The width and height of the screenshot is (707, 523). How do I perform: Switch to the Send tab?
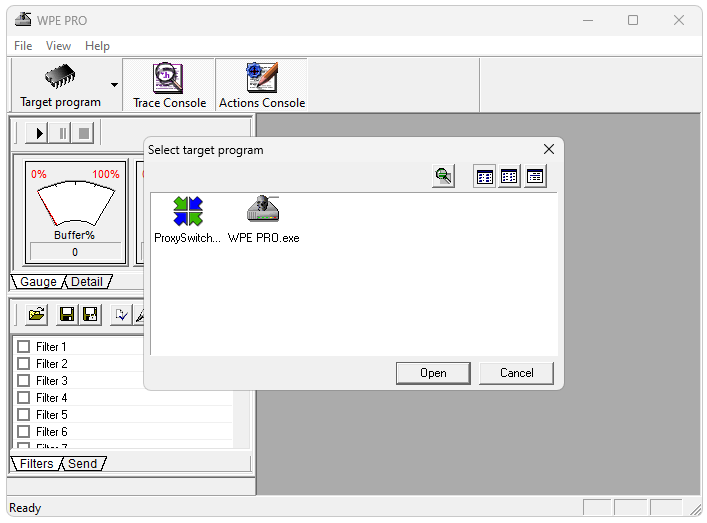[x=83, y=464]
